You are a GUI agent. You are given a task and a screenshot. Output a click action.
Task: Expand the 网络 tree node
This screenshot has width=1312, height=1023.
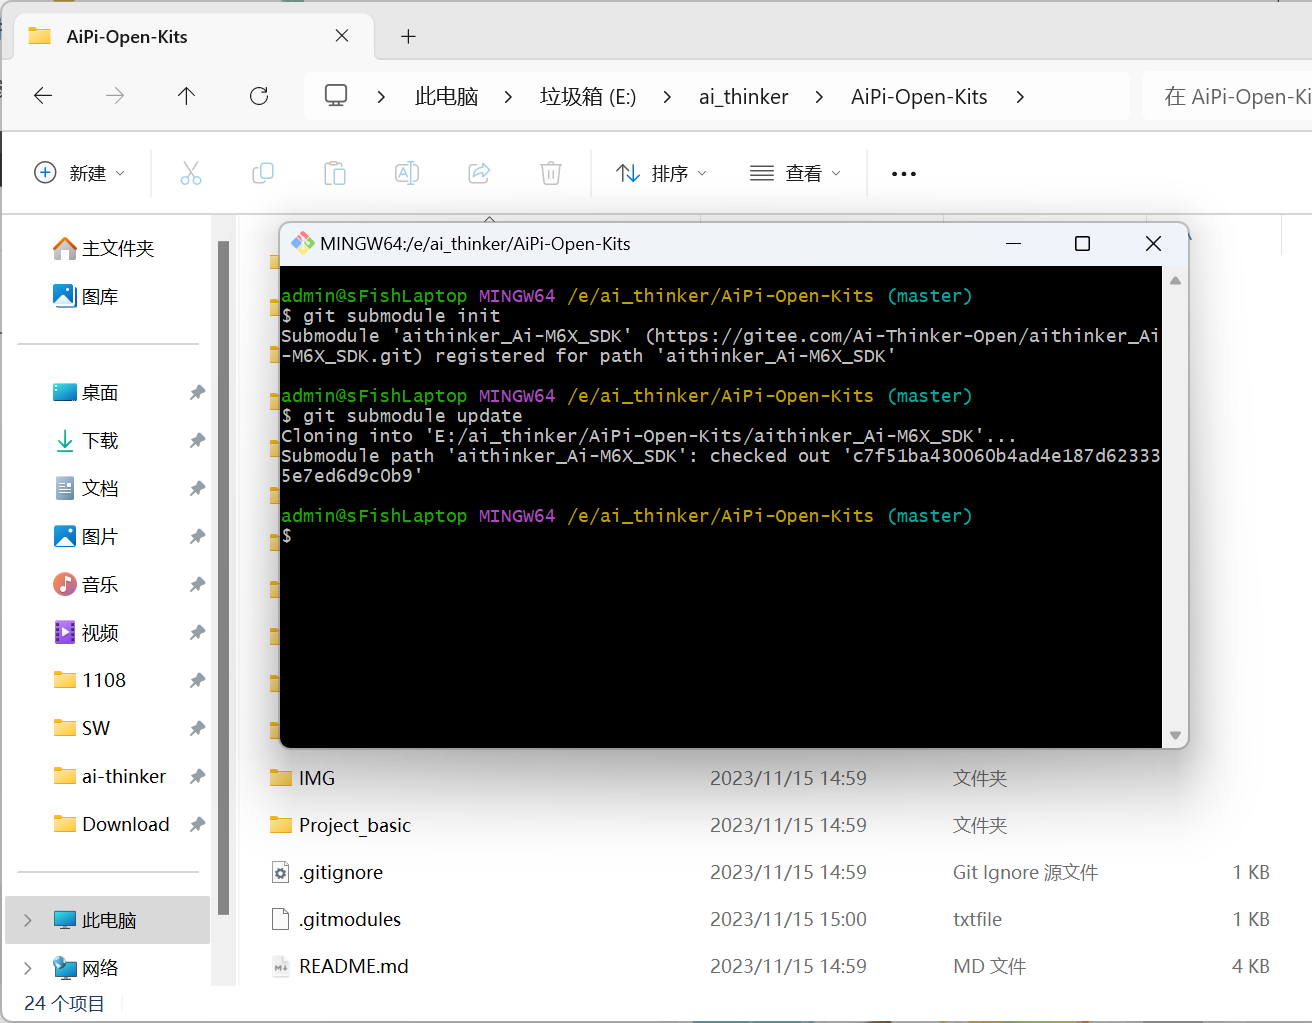pyautogui.click(x=28, y=968)
